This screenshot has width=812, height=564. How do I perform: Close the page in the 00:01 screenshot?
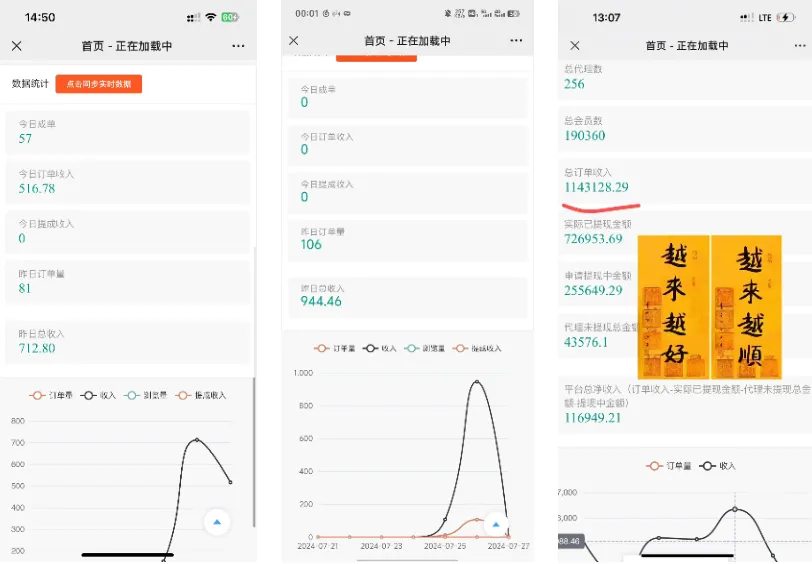click(294, 41)
